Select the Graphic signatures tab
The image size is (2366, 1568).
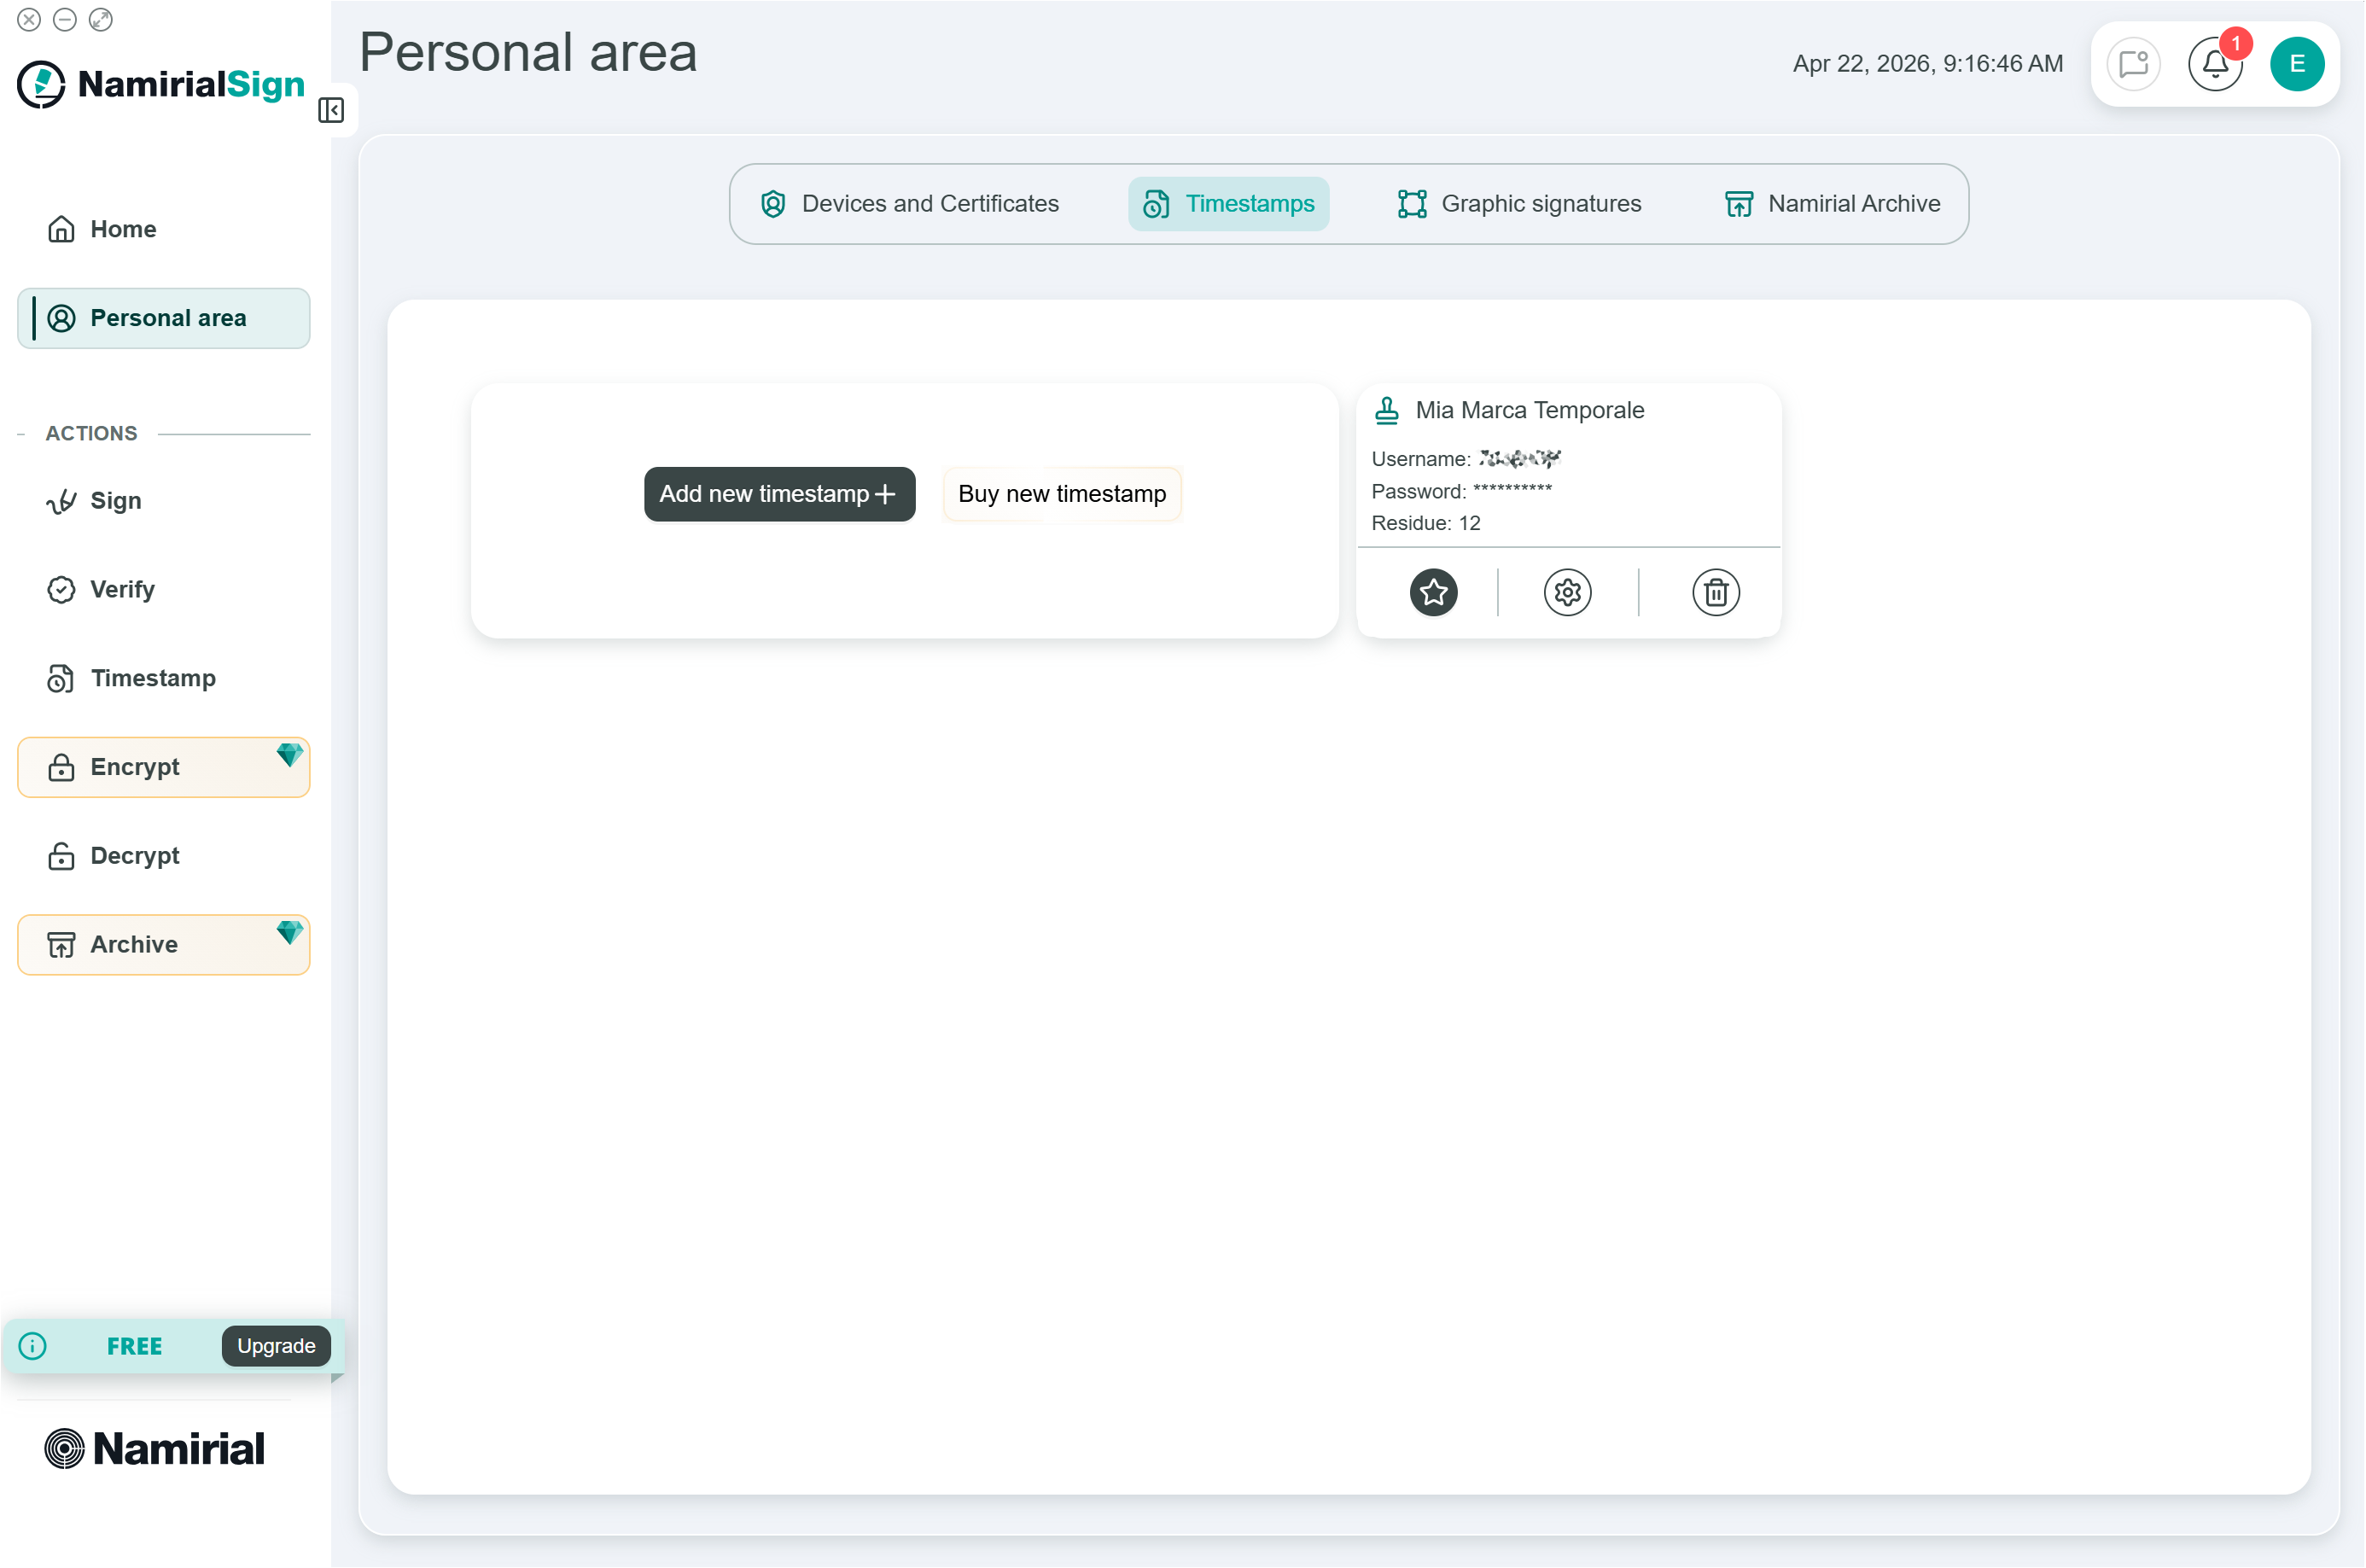pyautogui.click(x=1519, y=204)
